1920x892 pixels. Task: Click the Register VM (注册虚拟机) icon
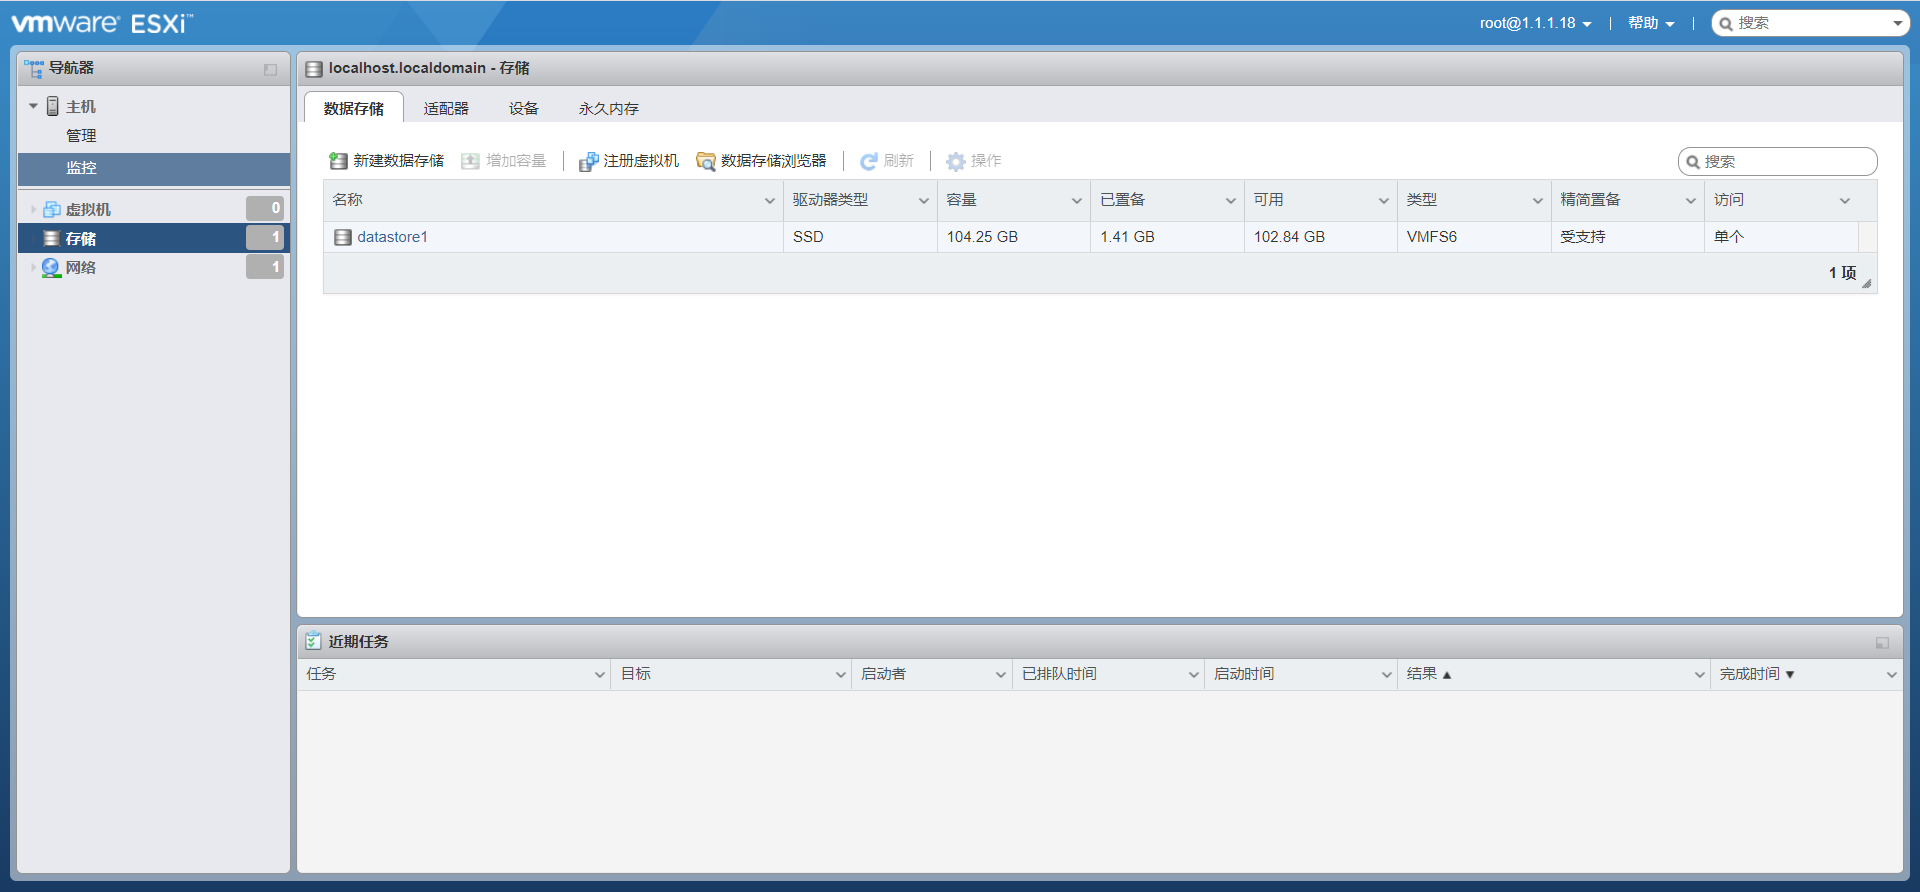pyautogui.click(x=588, y=161)
